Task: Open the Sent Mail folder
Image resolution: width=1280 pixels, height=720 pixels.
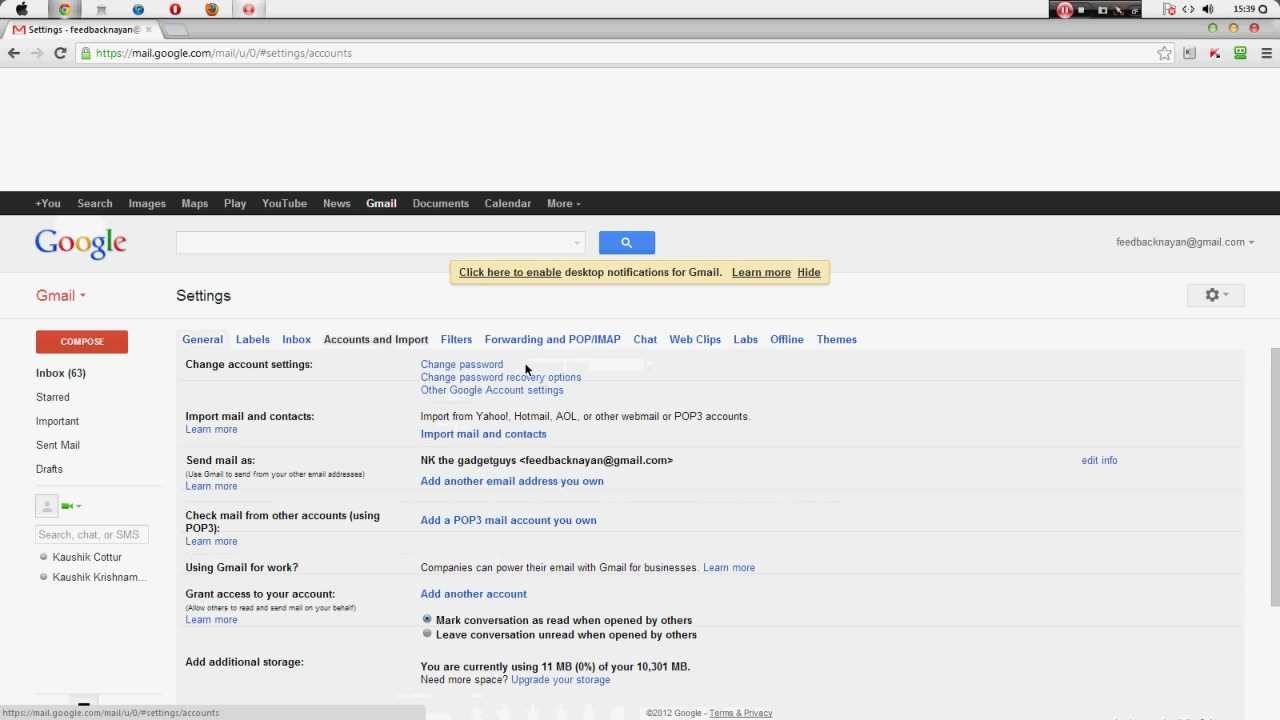Action: [x=58, y=445]
